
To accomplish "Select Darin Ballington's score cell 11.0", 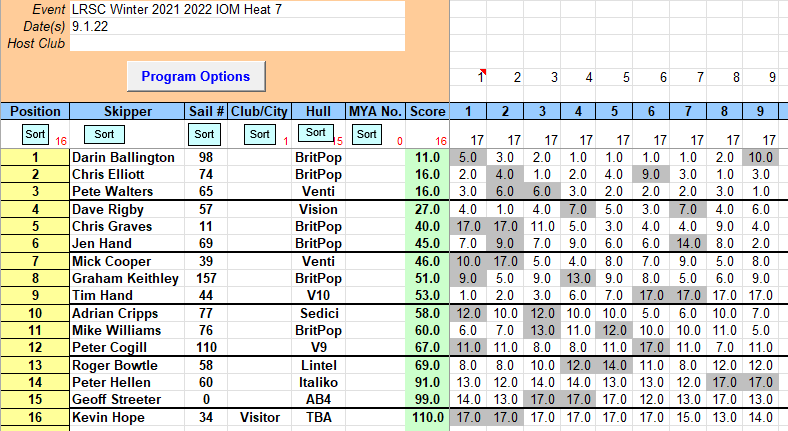I will tap(427, 158).
